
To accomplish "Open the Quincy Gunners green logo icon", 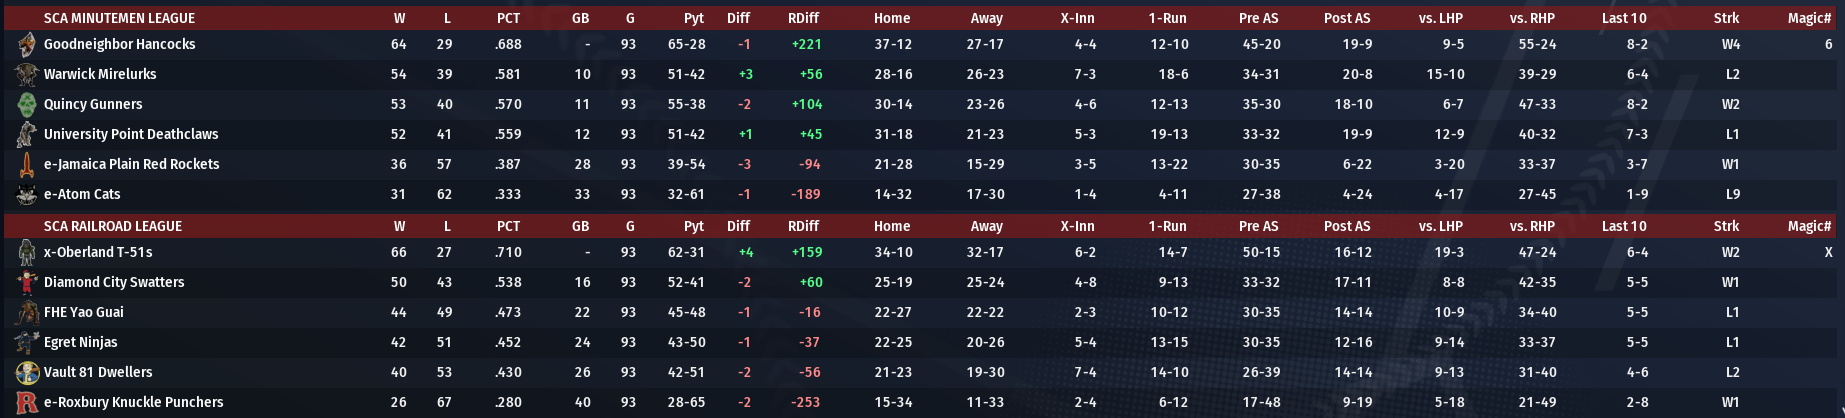I will coord(27,105).
